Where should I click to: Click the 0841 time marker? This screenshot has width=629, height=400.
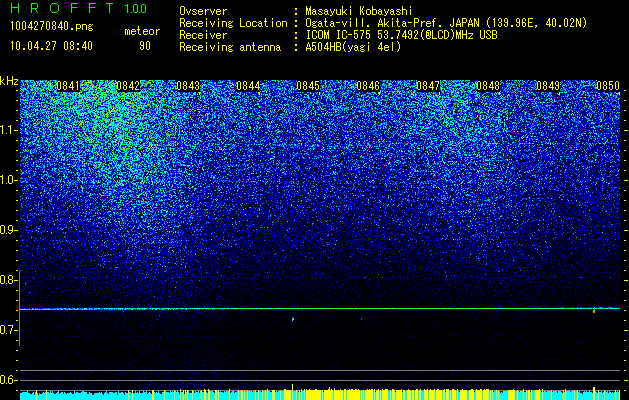[x=68, y=86]
